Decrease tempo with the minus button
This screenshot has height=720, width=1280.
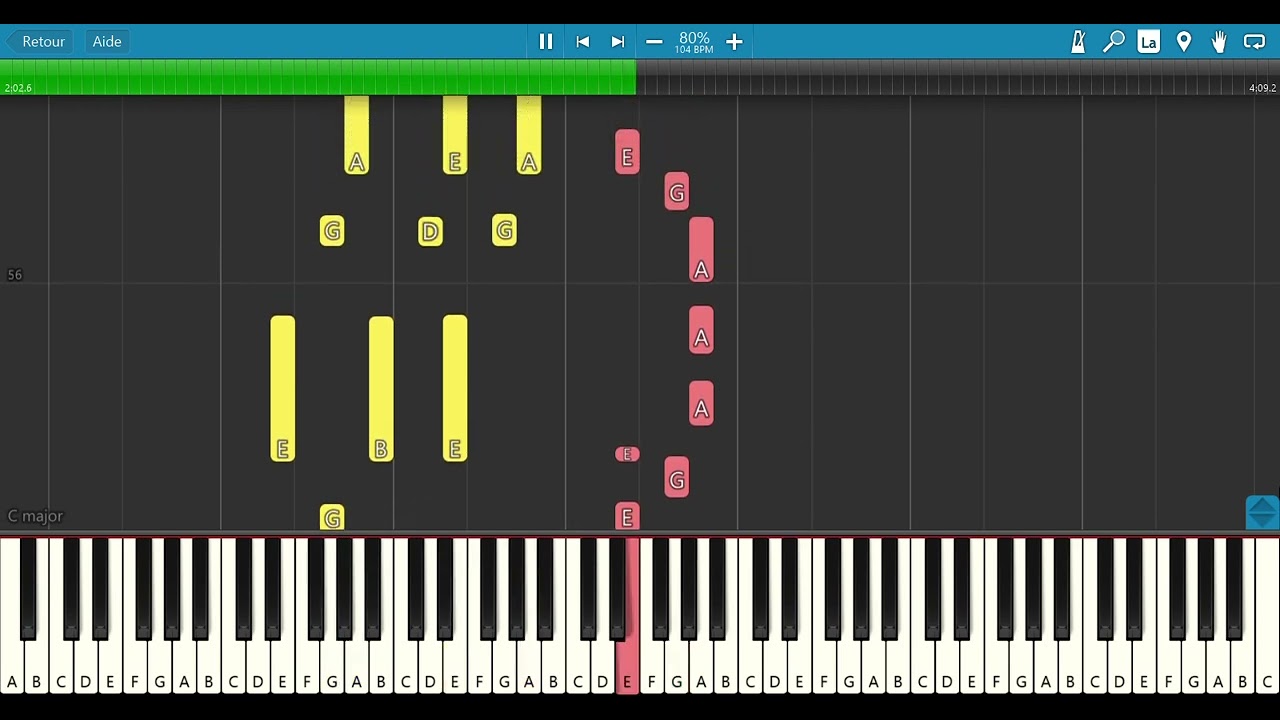tap(654, 42)
